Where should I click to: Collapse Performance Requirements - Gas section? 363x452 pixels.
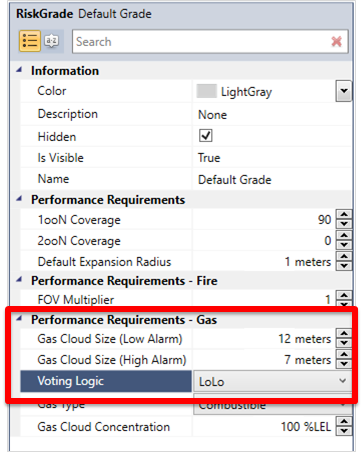coord(19,319)
